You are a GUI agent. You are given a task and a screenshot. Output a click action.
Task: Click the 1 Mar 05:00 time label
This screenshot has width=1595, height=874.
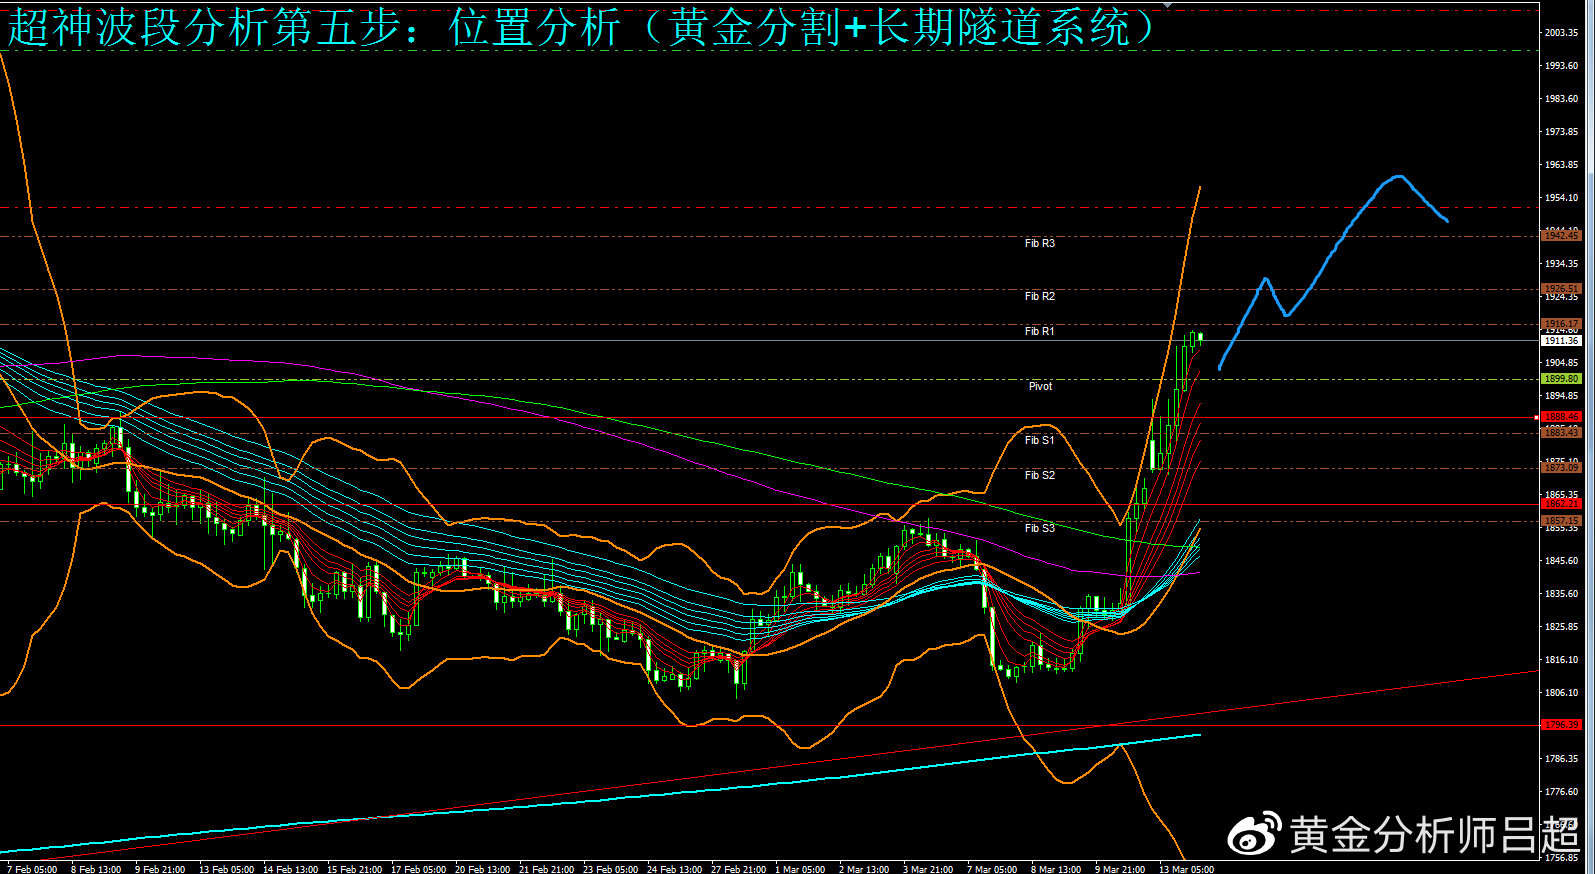pos(800,869)
